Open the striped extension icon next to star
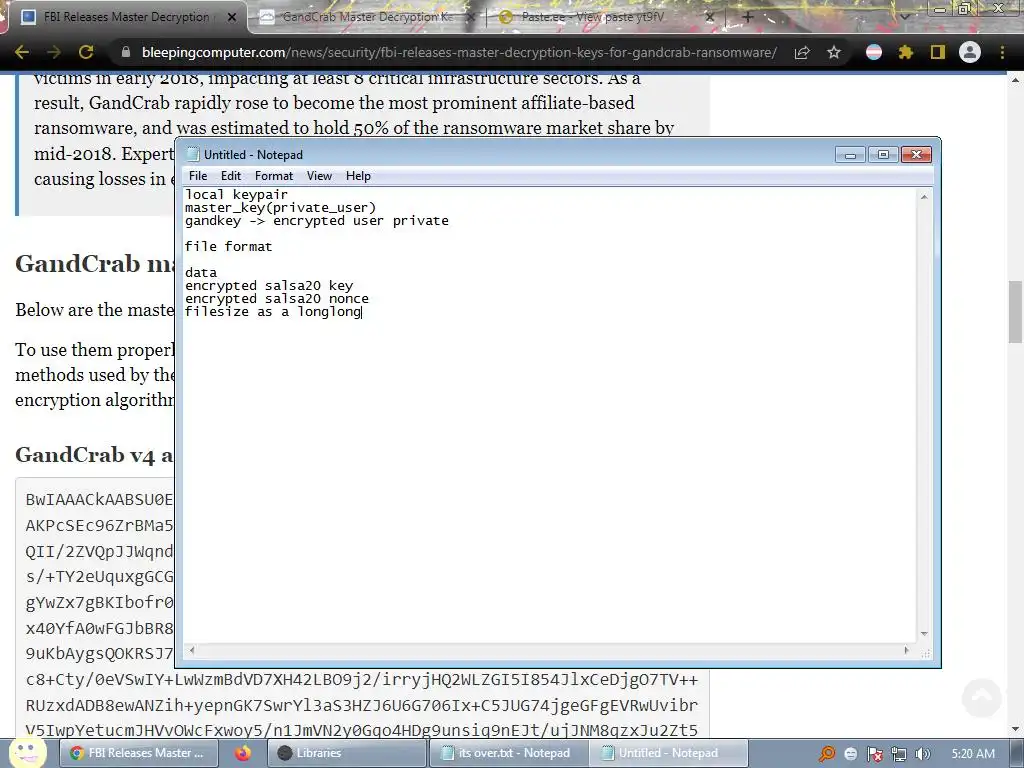 pos(874,52)
